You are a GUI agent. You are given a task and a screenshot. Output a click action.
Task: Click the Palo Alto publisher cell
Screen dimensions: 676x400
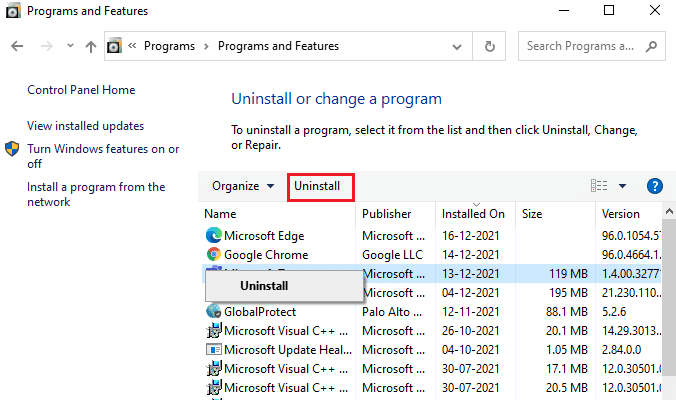click(392, 312)
